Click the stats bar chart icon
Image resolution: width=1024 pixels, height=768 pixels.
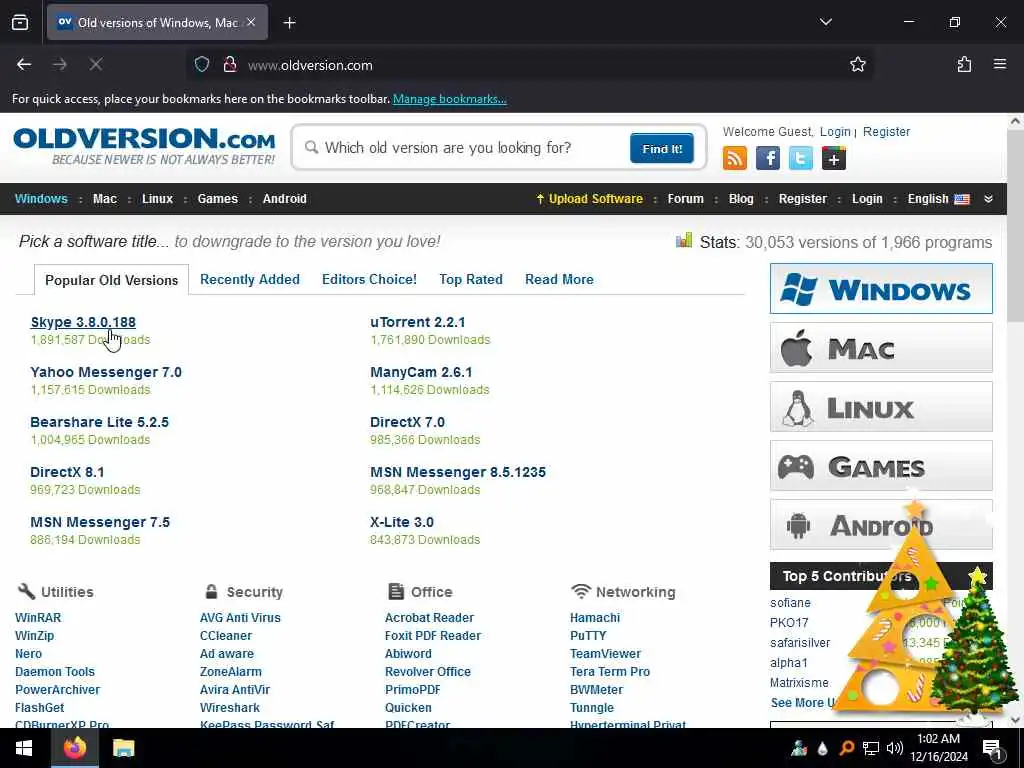684,240
